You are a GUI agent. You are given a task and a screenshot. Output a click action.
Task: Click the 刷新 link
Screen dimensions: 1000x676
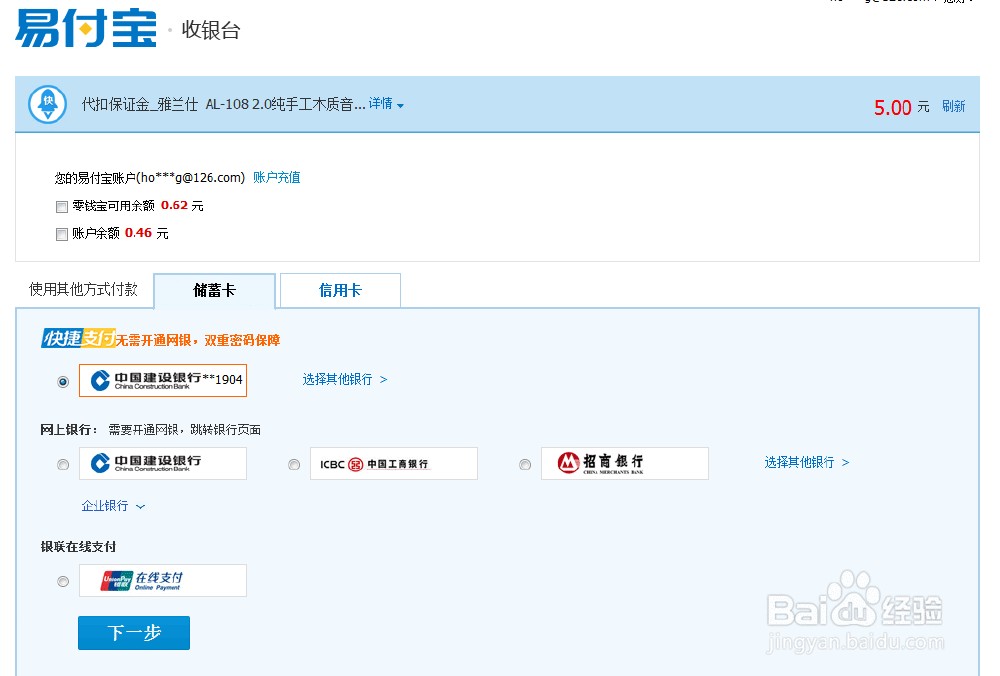point(953,107)
